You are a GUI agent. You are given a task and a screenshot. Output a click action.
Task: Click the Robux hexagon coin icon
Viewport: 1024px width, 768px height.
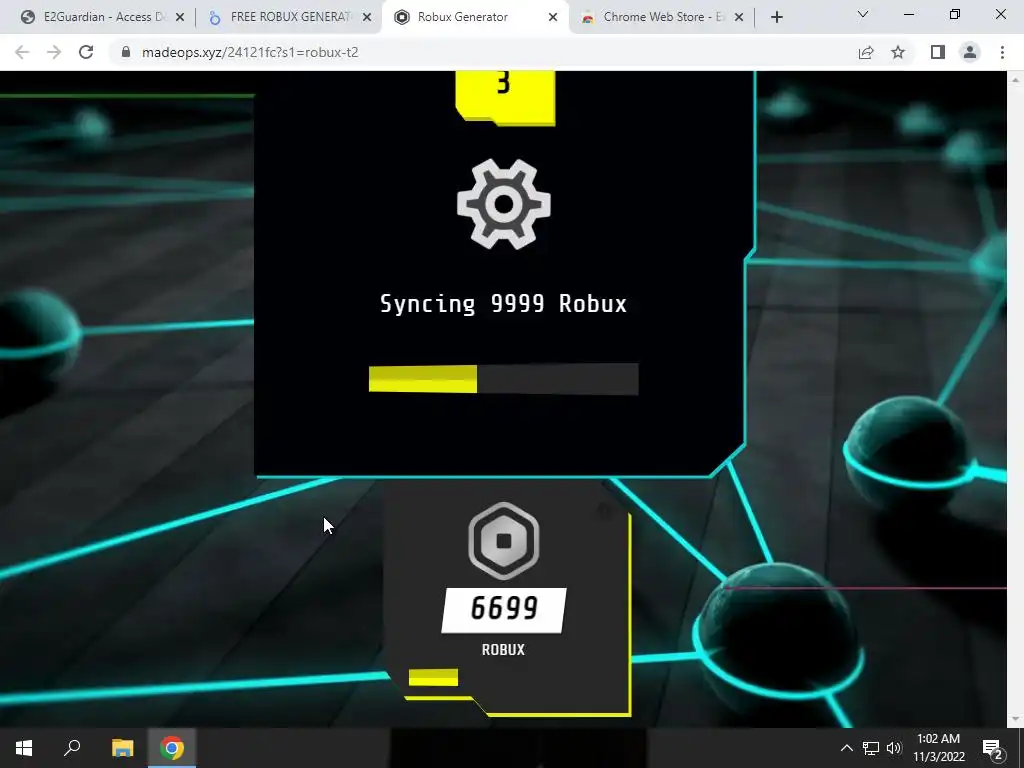coord(504,541)
